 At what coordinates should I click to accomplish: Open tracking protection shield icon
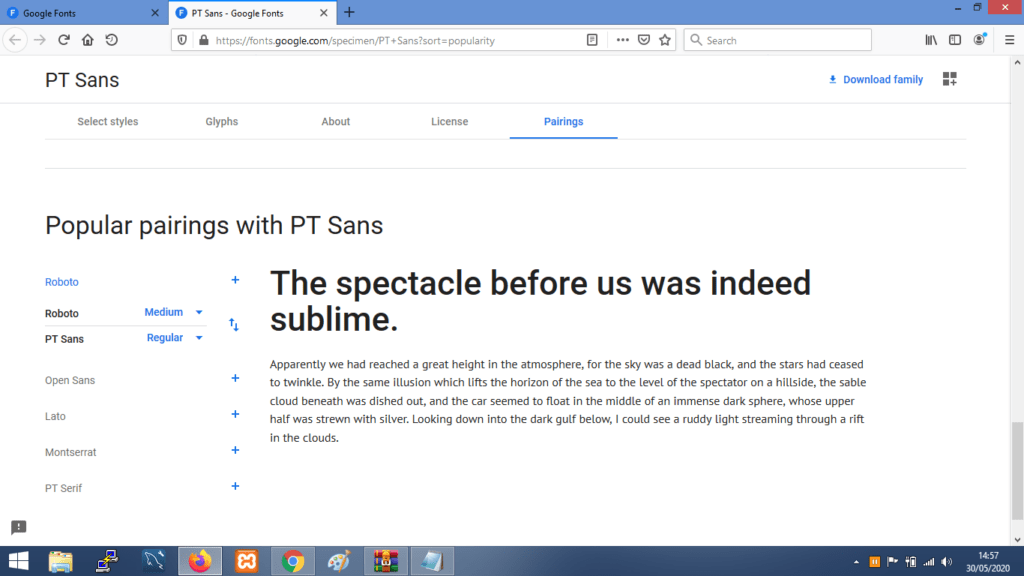pyautogui.click(x=182, y=40)
